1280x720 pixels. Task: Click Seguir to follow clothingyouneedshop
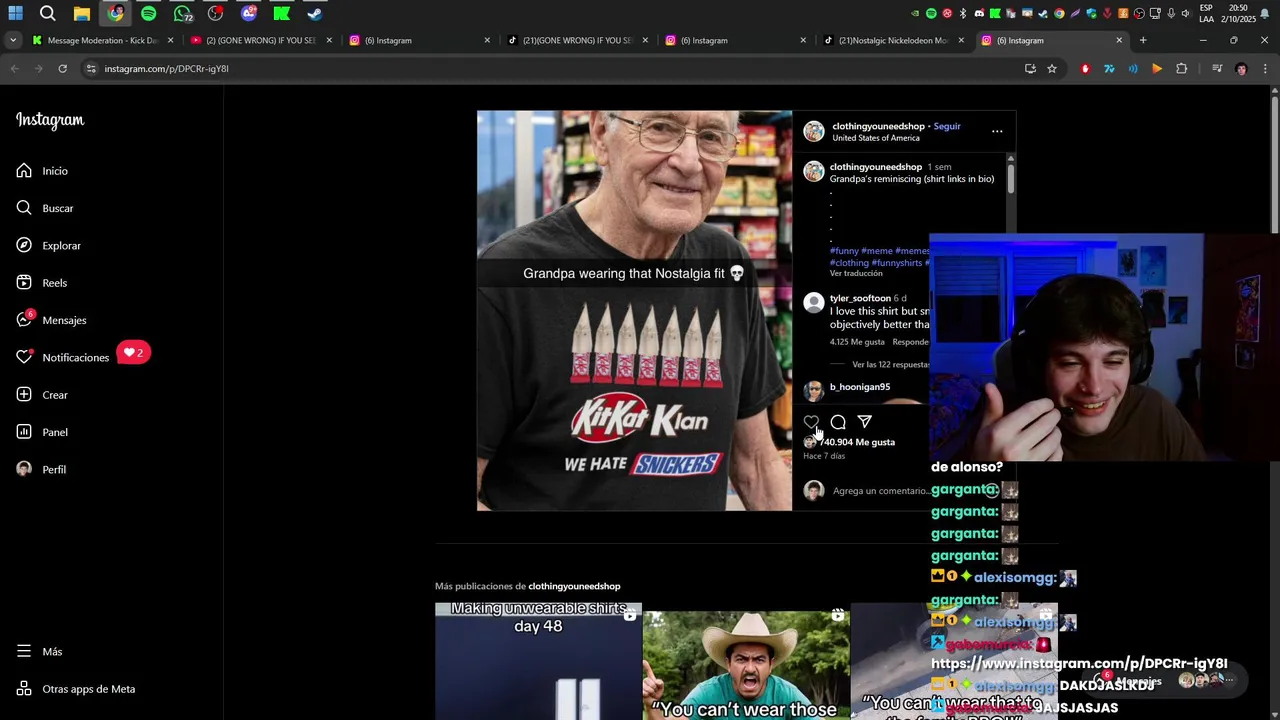pyautogui.click(x=947, y=126)
